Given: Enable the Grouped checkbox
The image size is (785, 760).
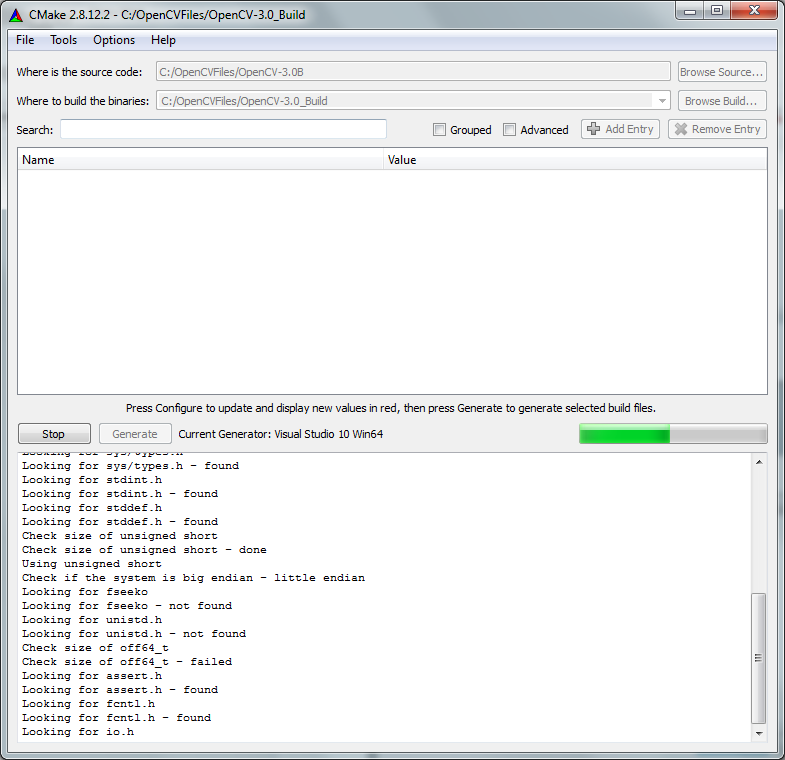Looking at the screenshot, I should click(x=439, y=130).
